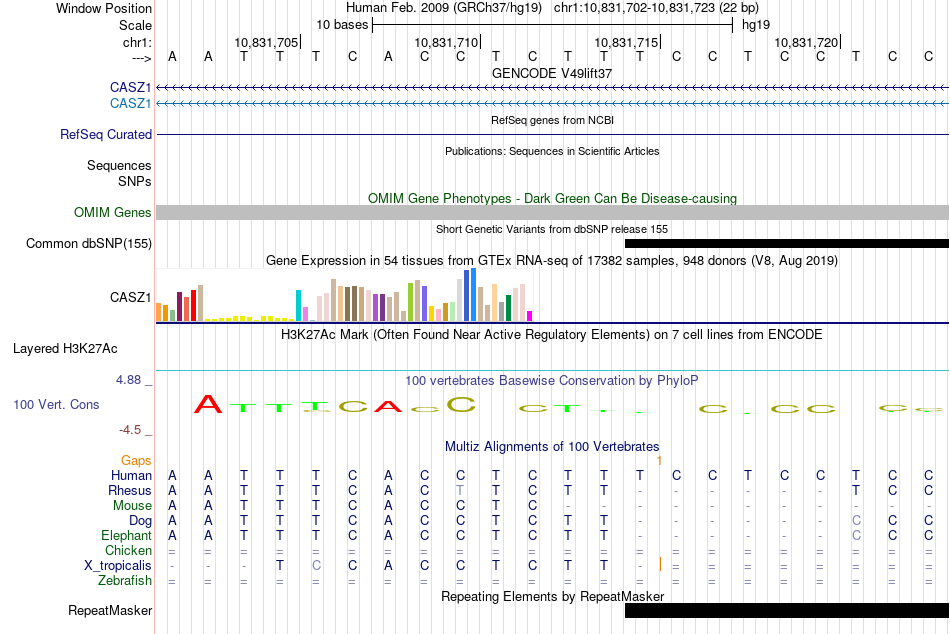Click the 10,831,720 position marker
Screen dimensions: 950x634
(806, 42)
